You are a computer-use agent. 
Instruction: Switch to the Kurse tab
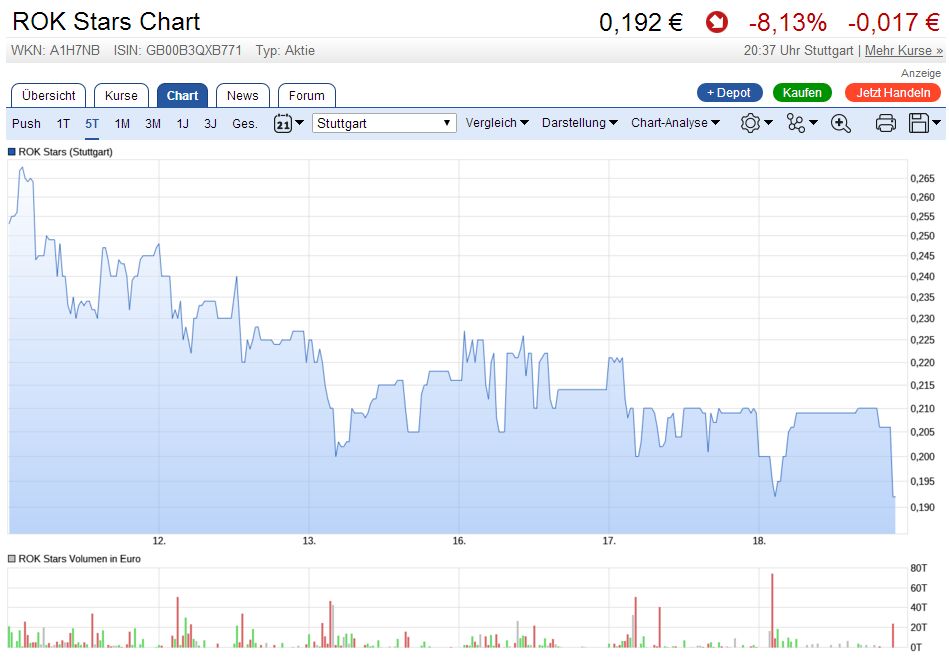121,96
